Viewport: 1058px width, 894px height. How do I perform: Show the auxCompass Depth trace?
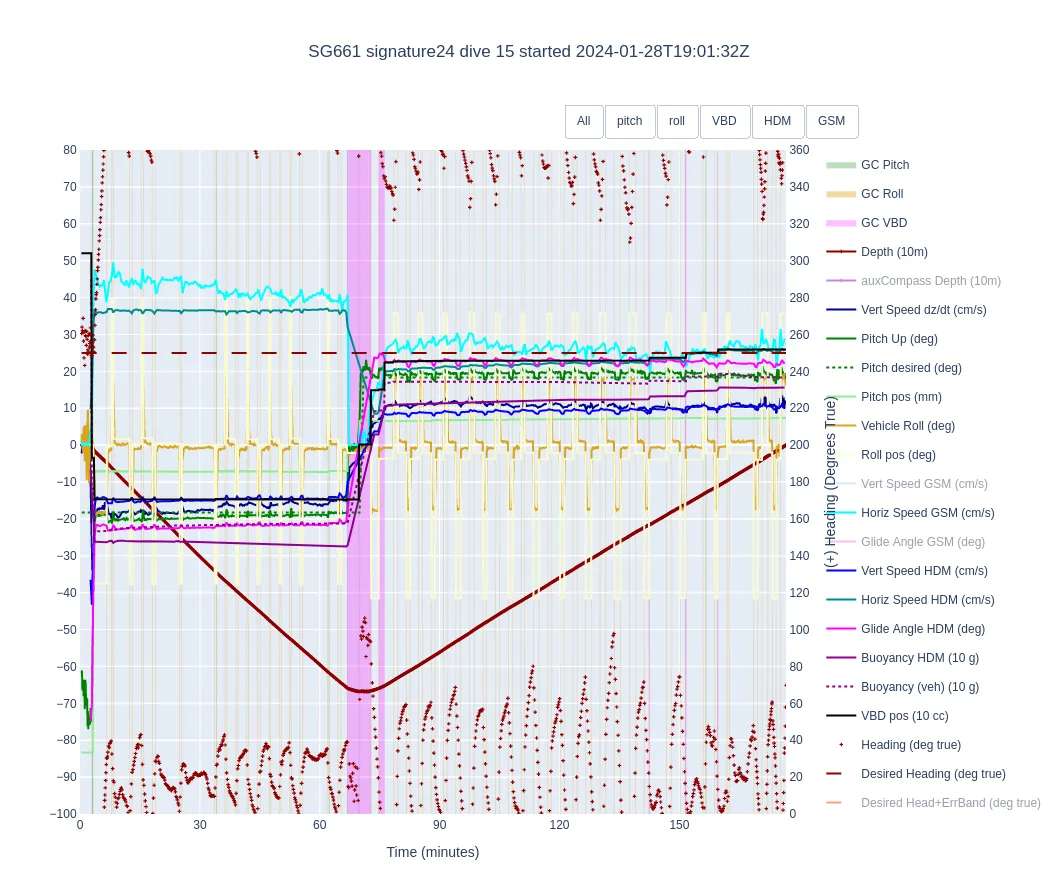click(930, 281)
